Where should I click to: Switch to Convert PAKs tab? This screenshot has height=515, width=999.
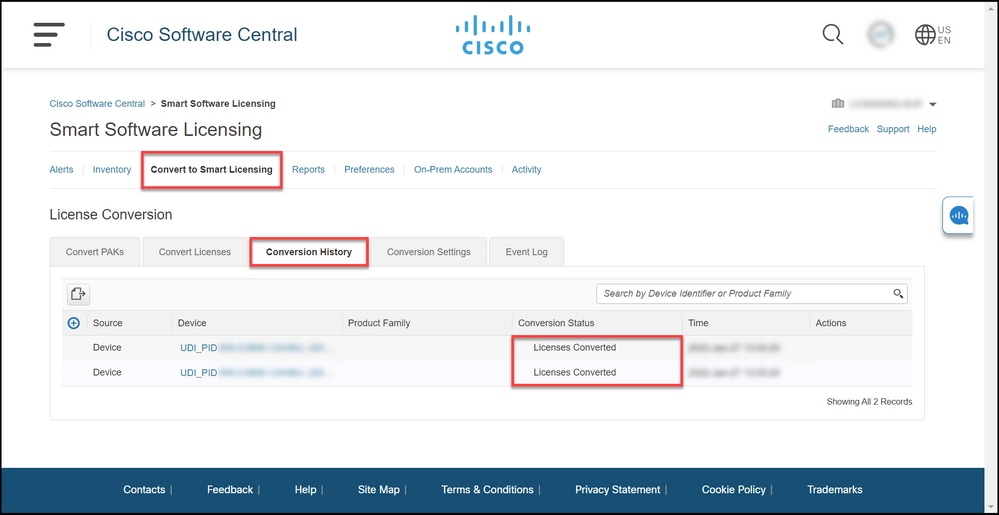click(x=95, y=252)
